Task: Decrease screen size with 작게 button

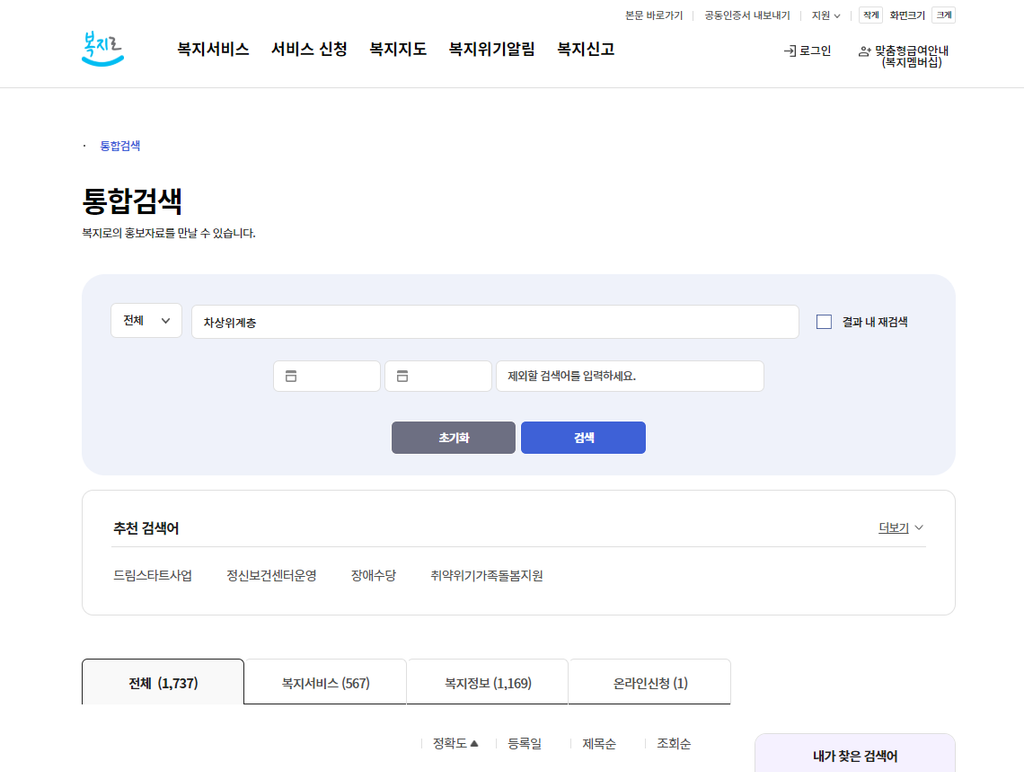Action: (x=871, y=15)
